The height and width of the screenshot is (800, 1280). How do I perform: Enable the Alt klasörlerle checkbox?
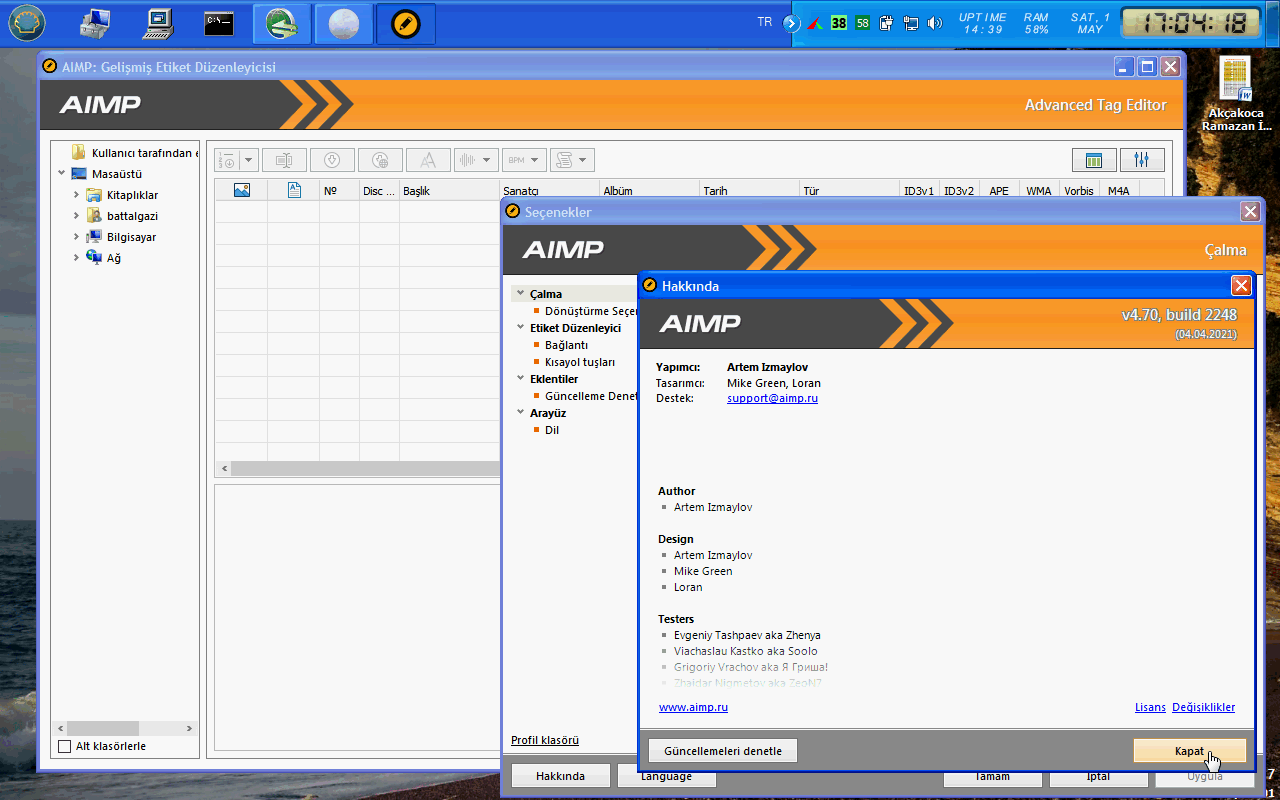click(x=65, y=746)
